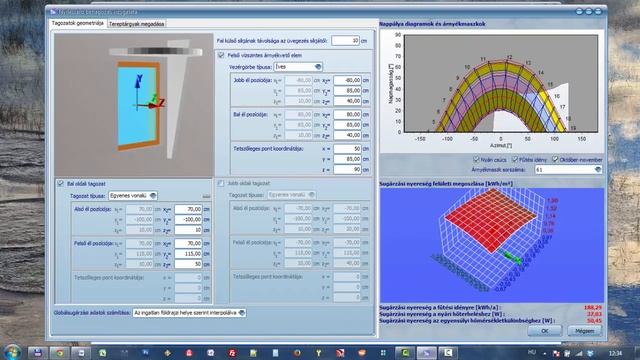The width and height of the screenshot is (640, 360).
Task: Click summer heat load value 37,03
Action: click(x=595, y=314)
